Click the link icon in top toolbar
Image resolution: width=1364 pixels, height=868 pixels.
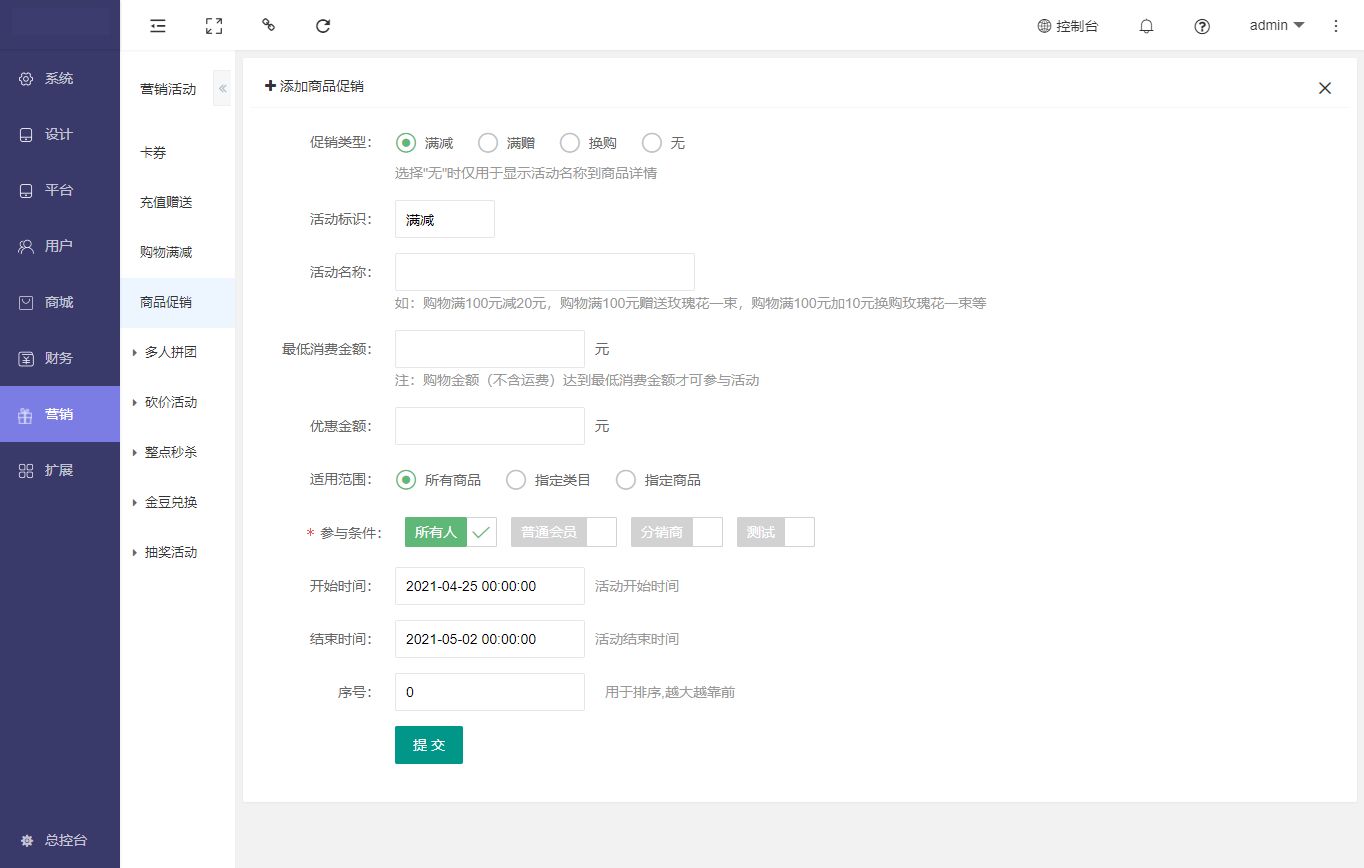268,26
